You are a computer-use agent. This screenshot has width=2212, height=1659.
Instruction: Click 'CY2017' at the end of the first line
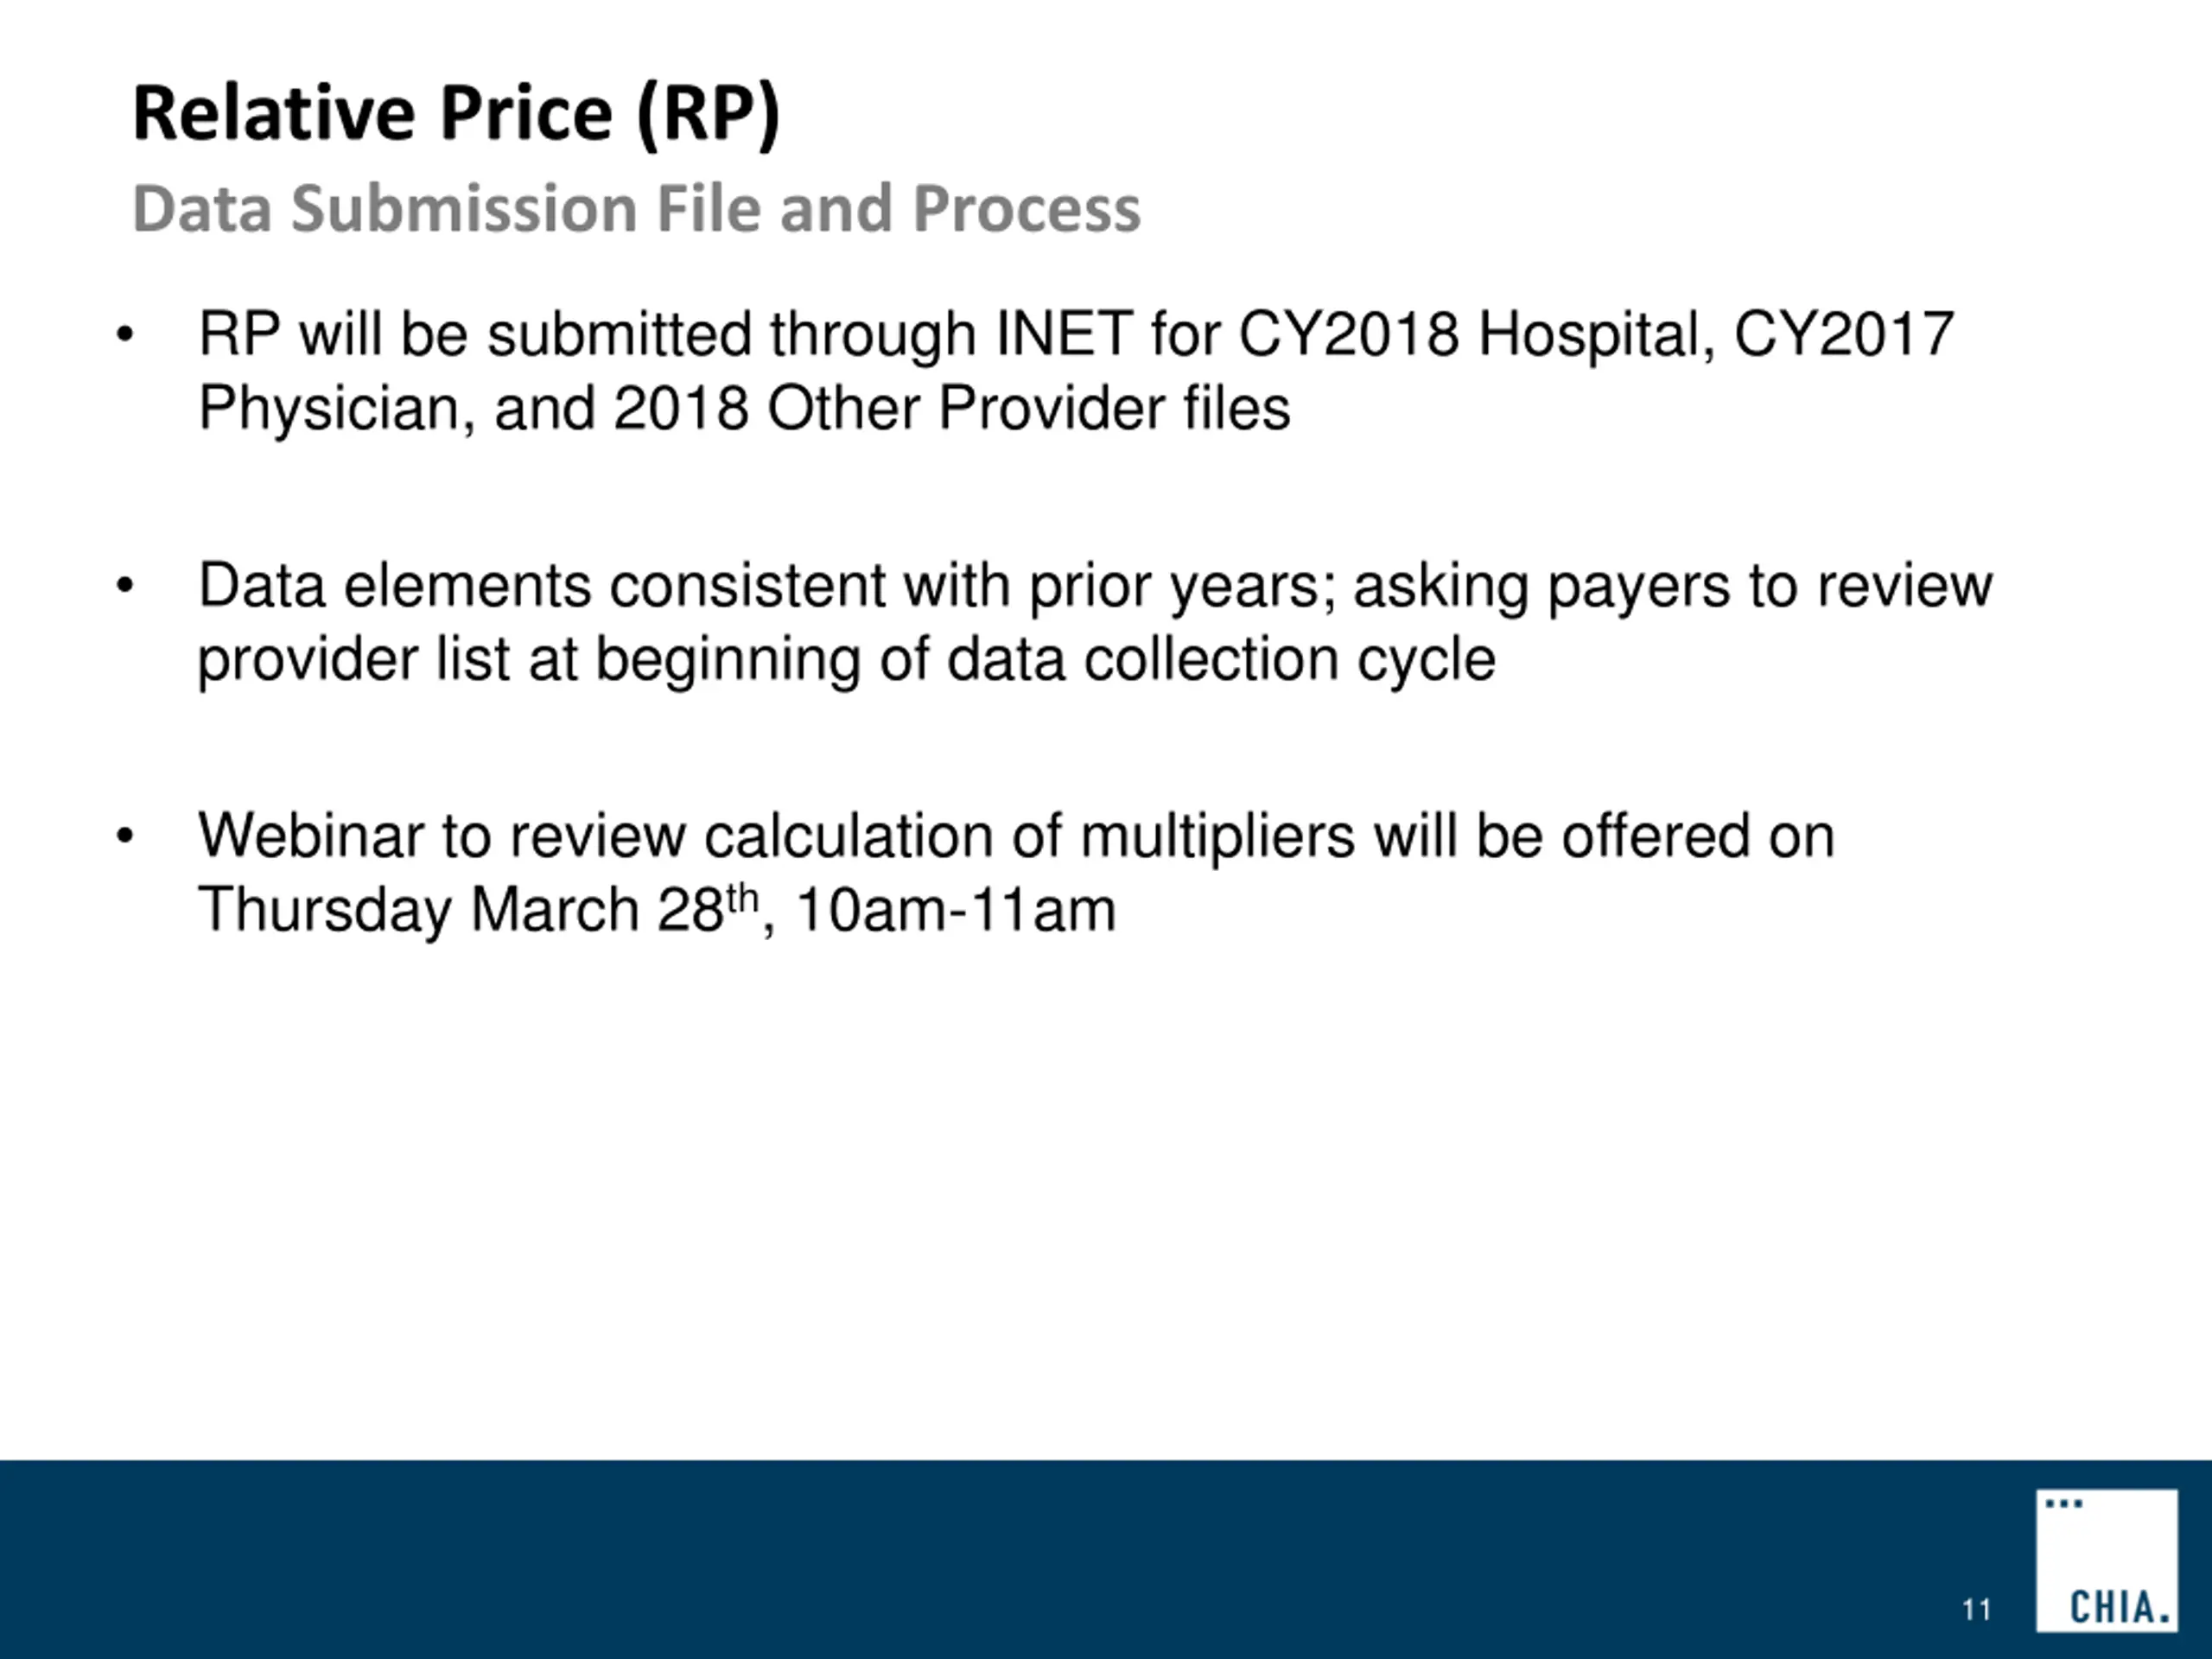(1843, 334)
